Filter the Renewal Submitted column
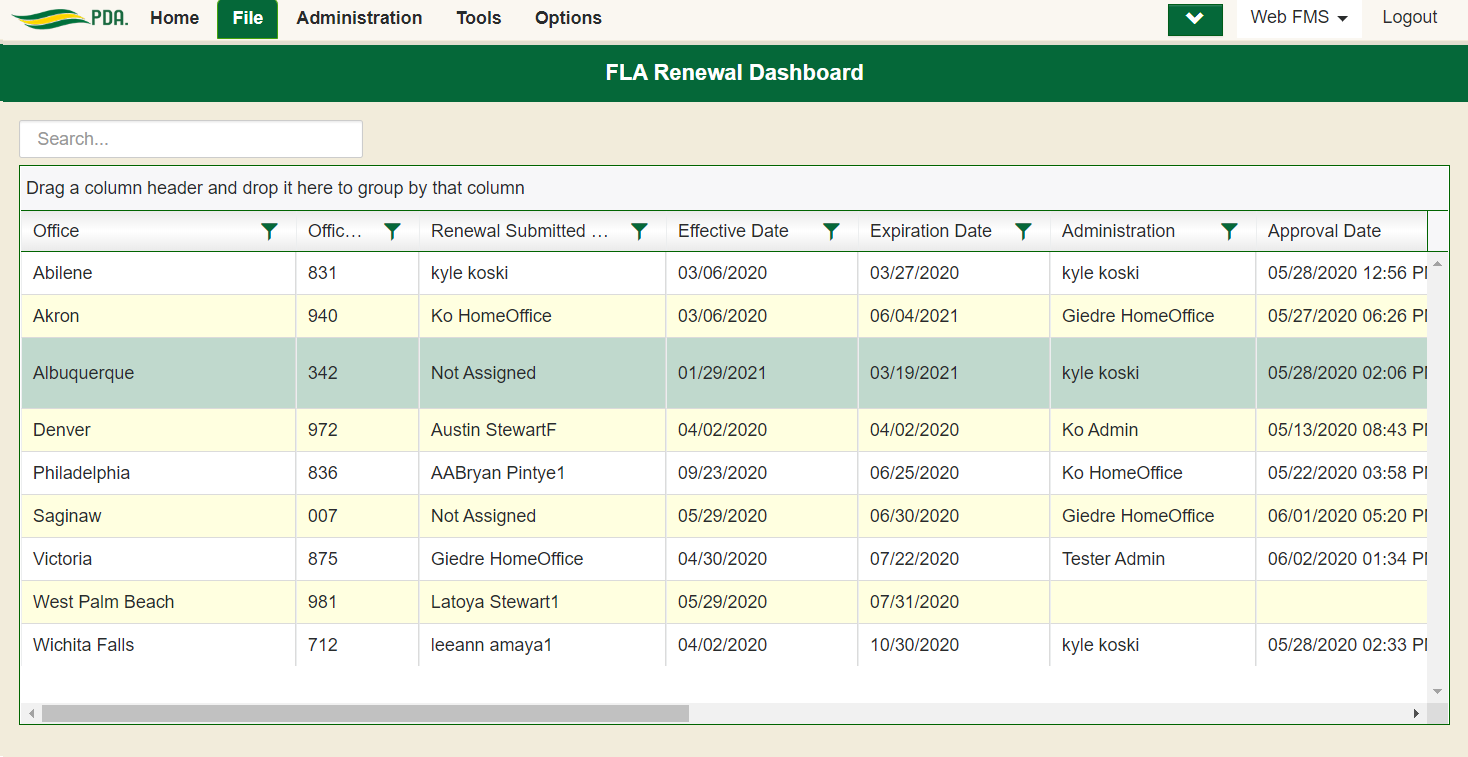Screen dimensions: 1468x757 coord(639,231)
